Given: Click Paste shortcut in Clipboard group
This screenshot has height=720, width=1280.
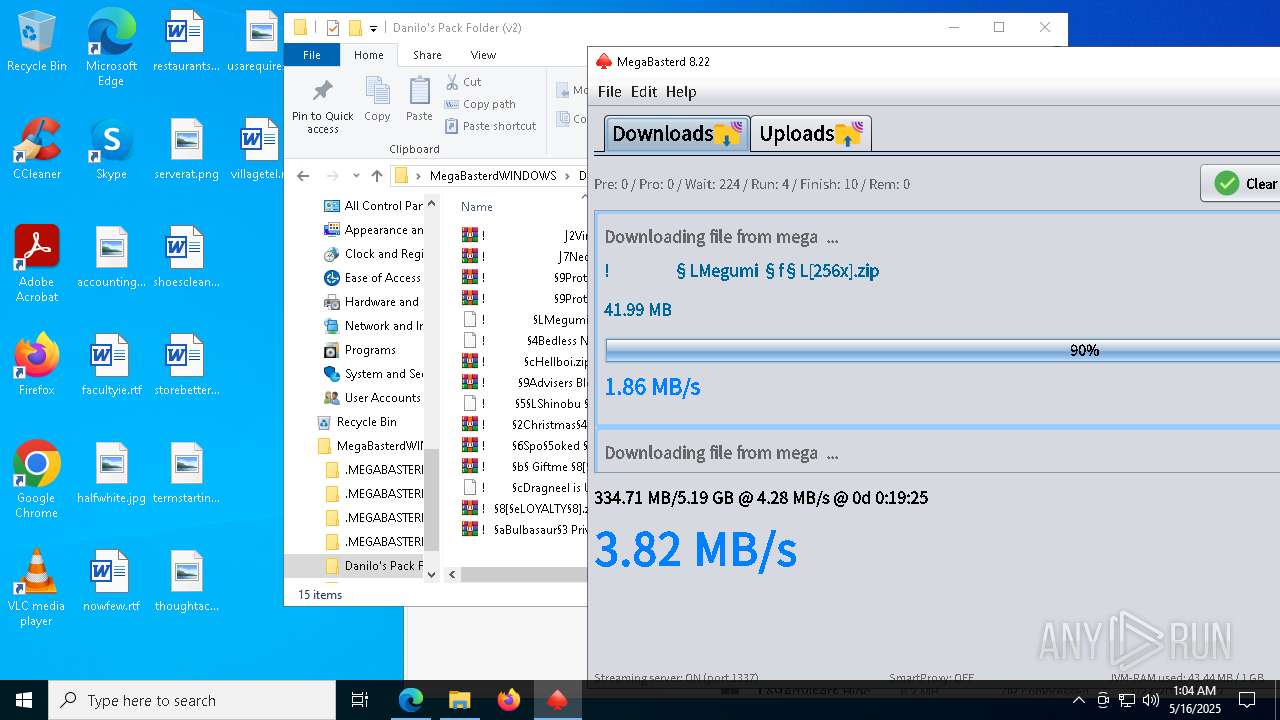Looking at the screenshot, I should coord(490,126).
